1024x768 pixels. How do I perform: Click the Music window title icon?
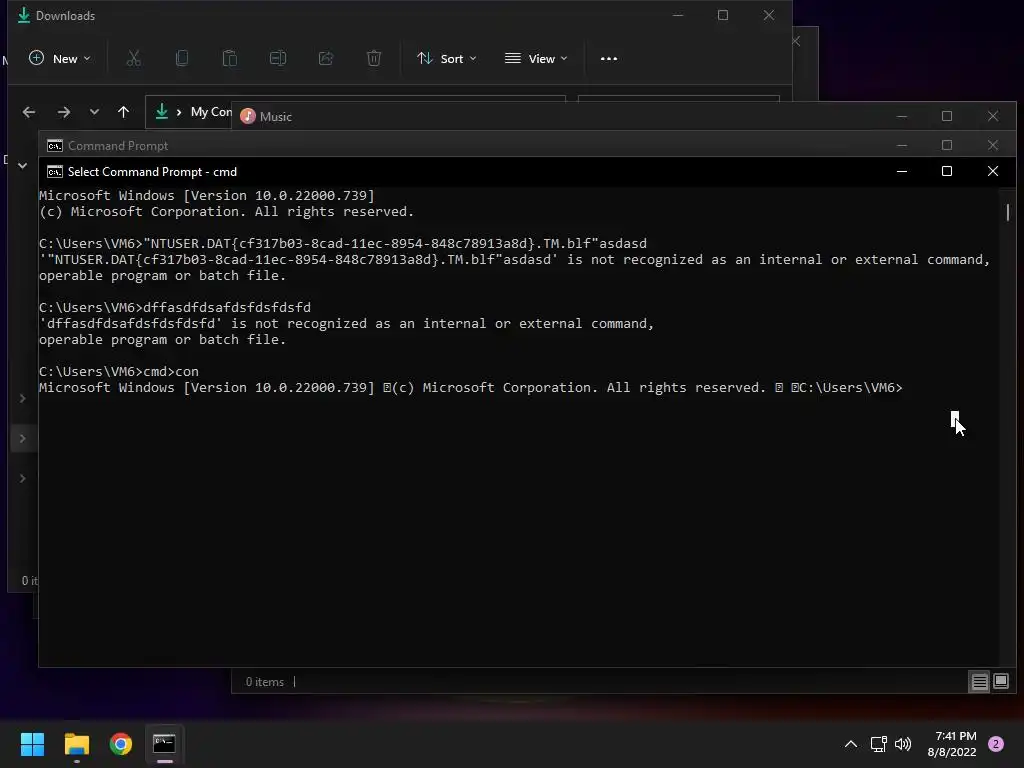[x=248, y=116]
